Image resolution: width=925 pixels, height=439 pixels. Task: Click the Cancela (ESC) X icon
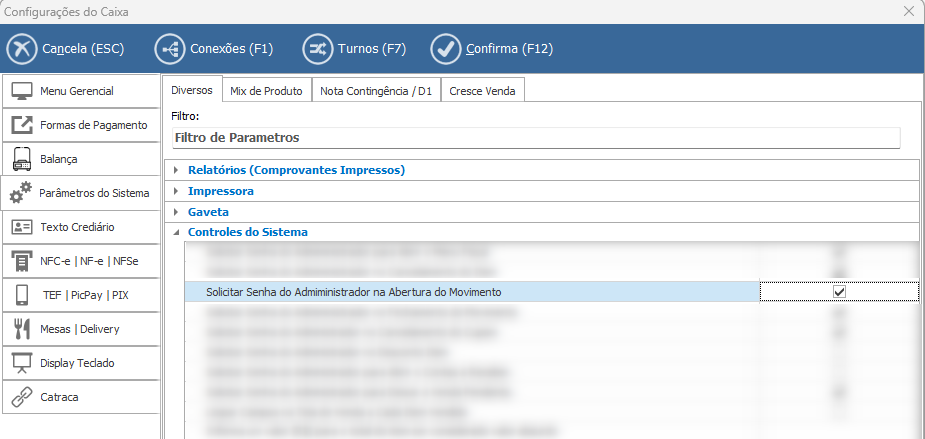22,49
